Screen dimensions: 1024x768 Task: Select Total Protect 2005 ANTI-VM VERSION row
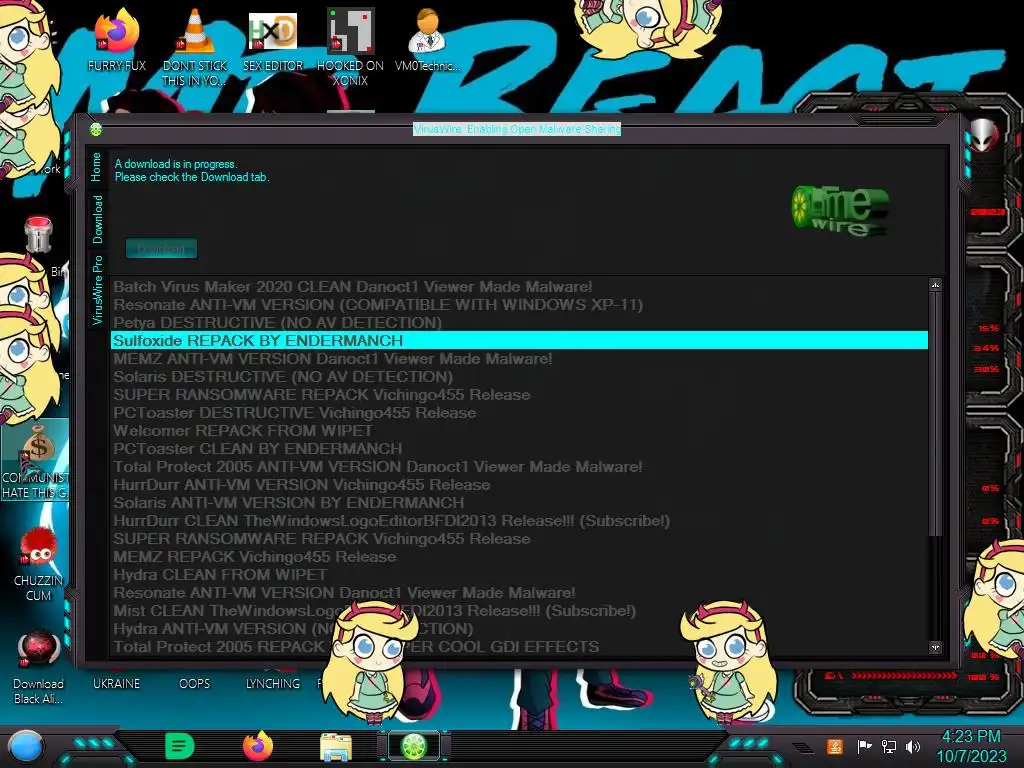(519, 467)
